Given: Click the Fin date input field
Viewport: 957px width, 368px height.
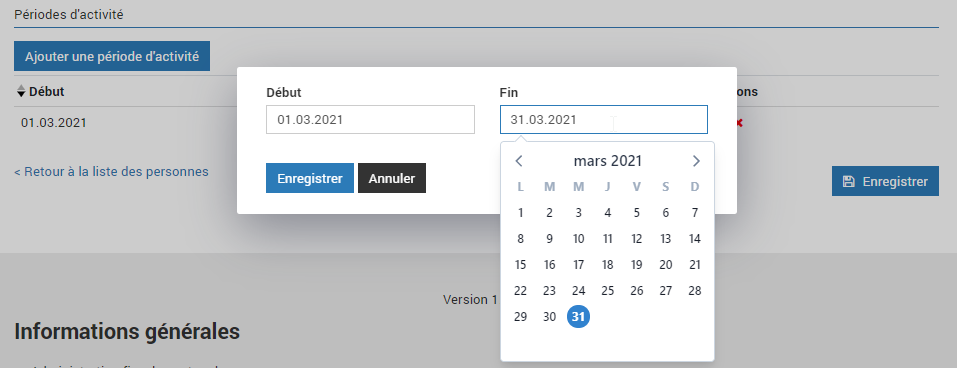Looking at the screenshot, I should click(x=604, y=120).
